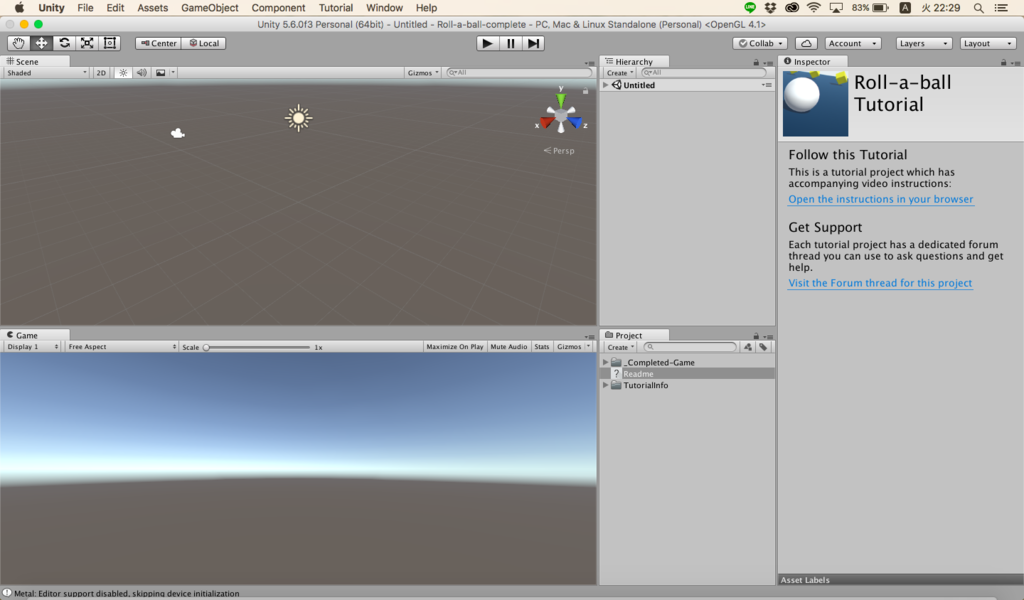
Task: Open the Hierarchy Create dropdown
Action: coord(620,72)
